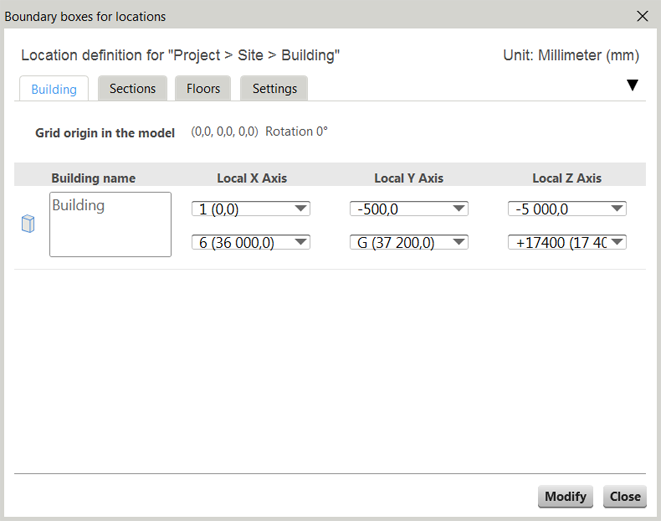Go to the Floors tab

tap(203, 89)
